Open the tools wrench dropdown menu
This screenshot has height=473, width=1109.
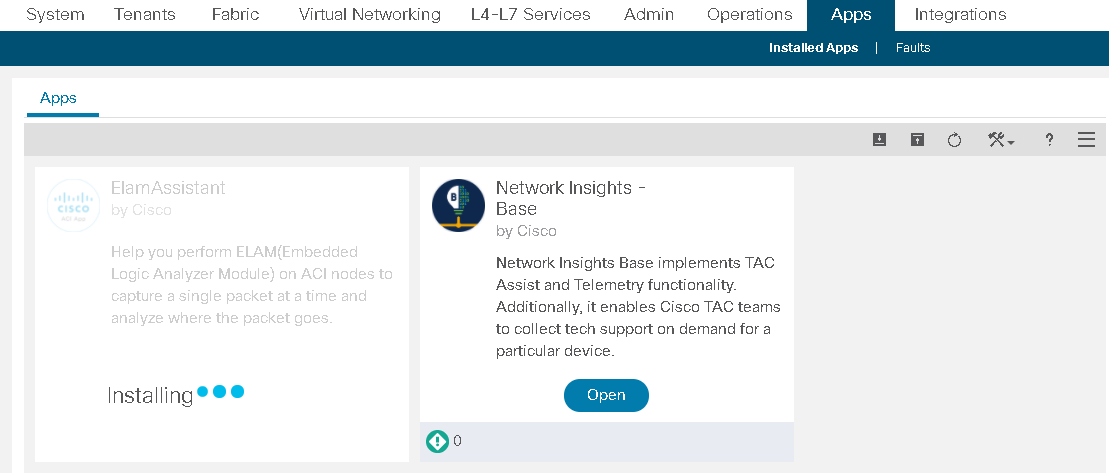(1001, 140)
